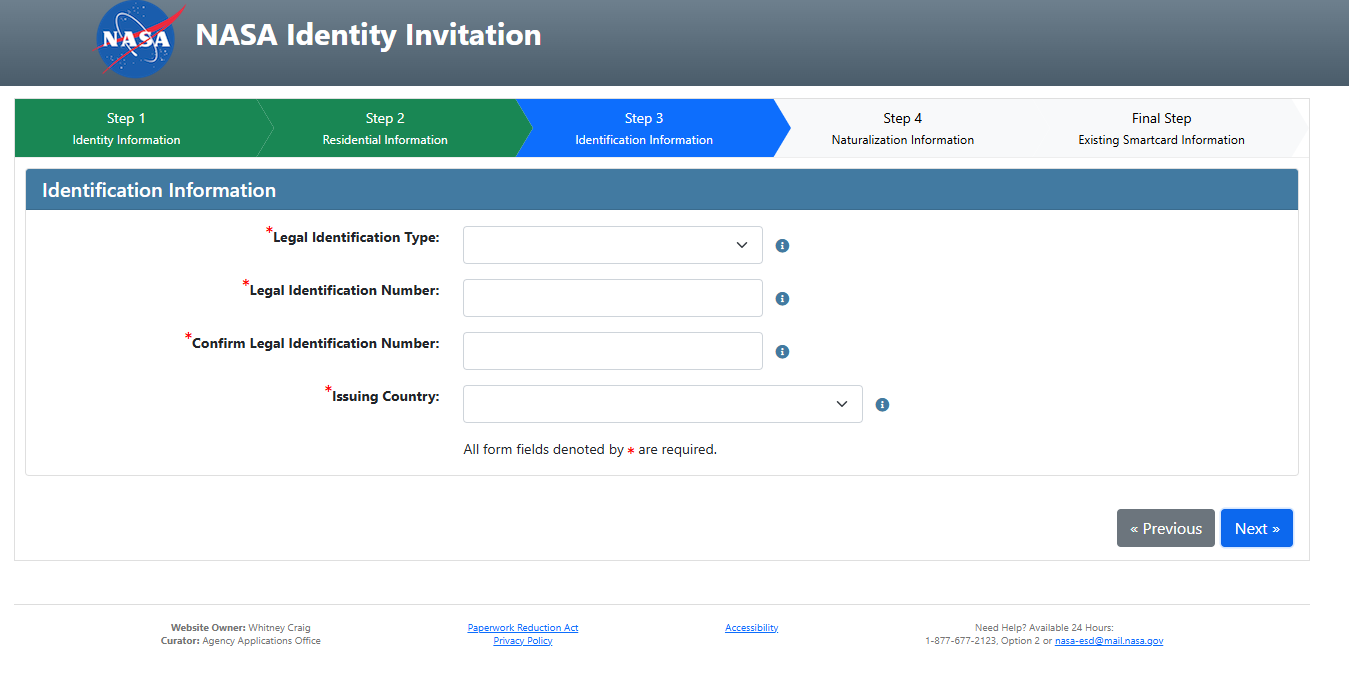
Task: Click the Issuing Country label
Action: 385,397
